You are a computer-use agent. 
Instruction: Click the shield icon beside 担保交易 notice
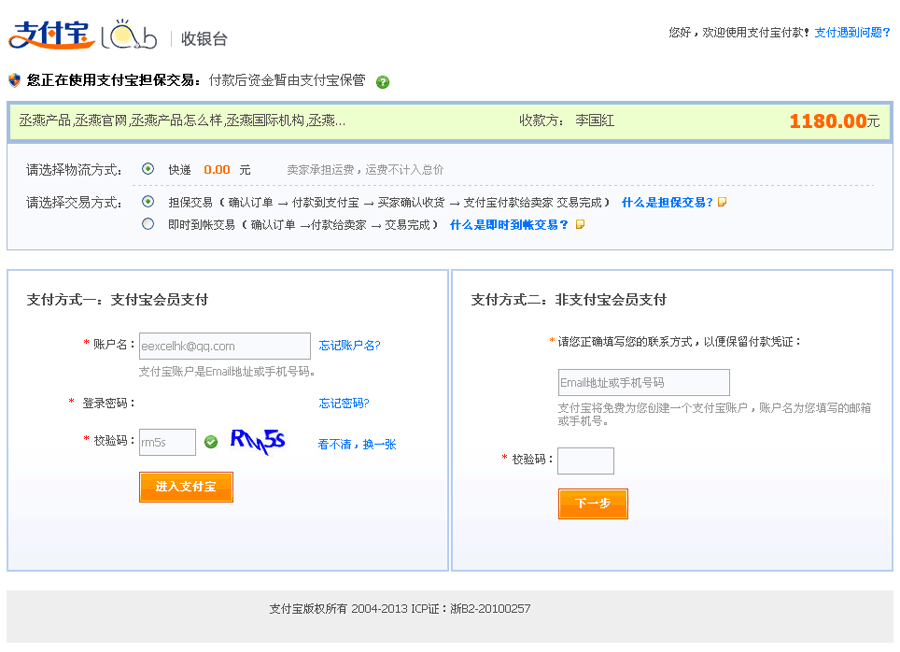[x=14, y=80]
